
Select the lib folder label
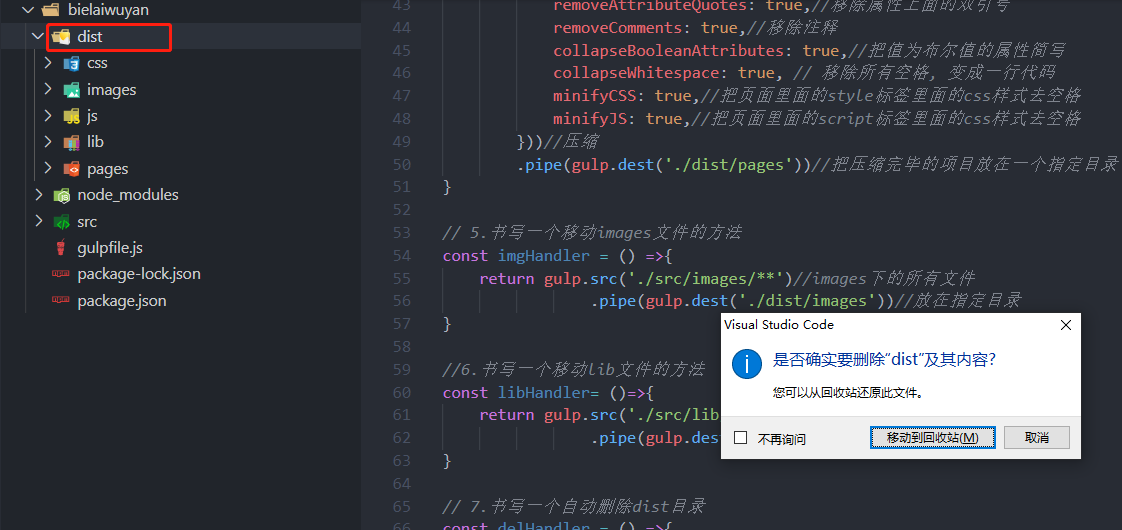pyautogui.click(x=95, y=142)
